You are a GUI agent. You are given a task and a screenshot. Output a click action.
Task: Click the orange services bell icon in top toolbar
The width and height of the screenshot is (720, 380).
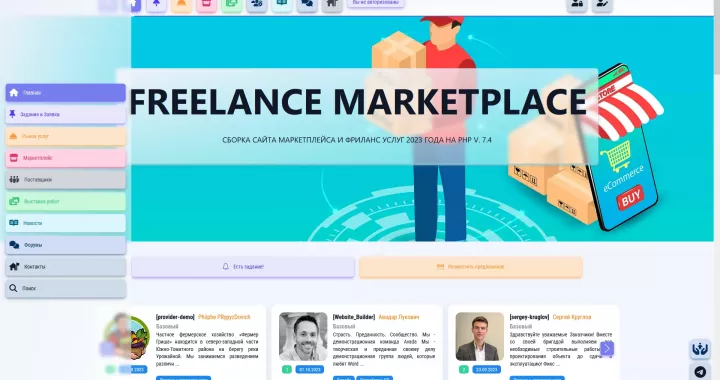pyautogui.click(x=181, y=5)
